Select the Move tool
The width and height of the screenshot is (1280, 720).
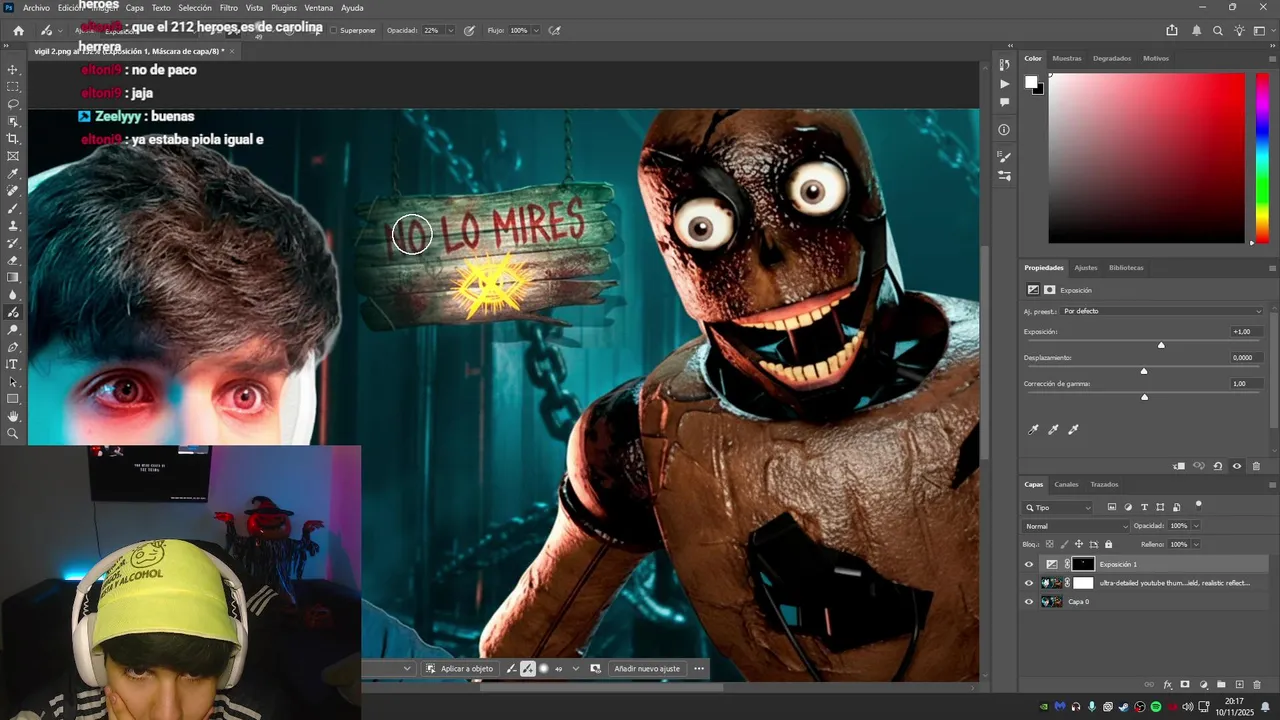point(13,70)
